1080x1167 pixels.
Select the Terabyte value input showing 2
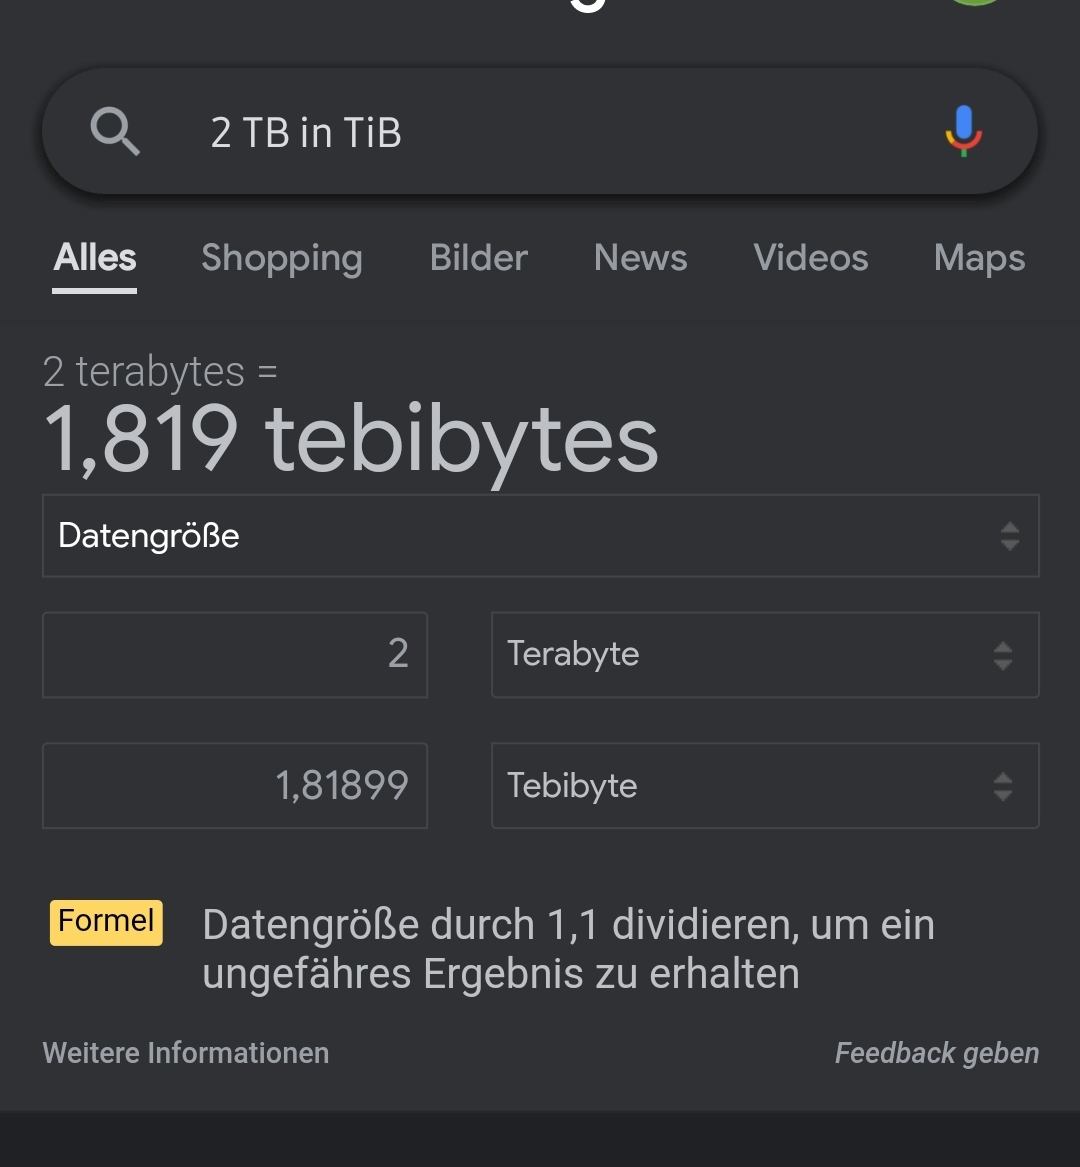click(x=235, y=655)
